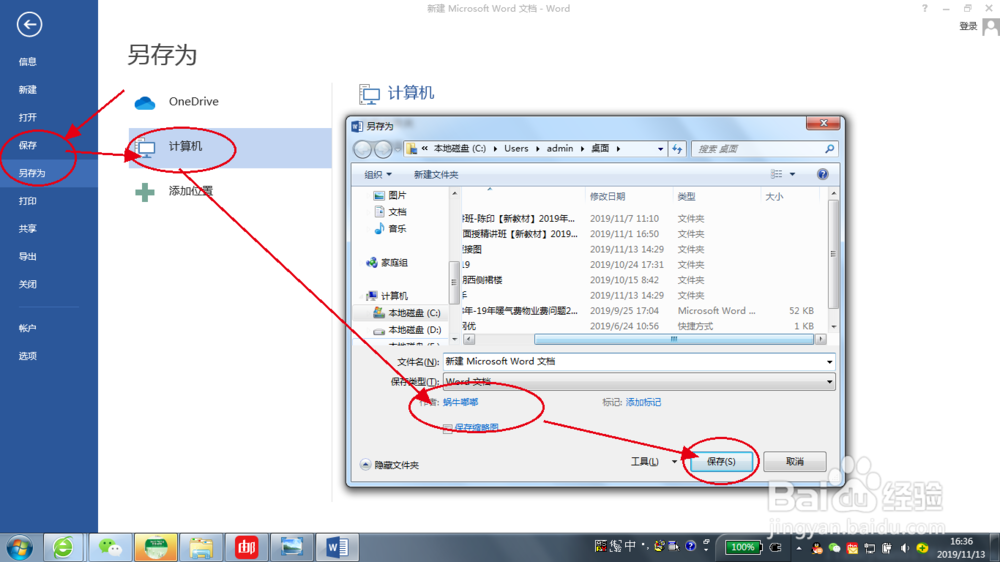Tick the 保存缩略图 checkbox
Viewport: 1000px width, 562px height.
pyautogui.click(x=448, y=428)
